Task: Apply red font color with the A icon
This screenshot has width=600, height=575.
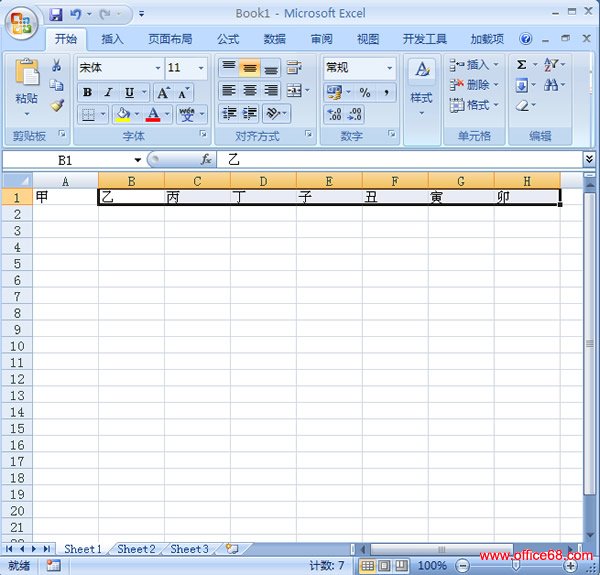Action: (153, 114)
